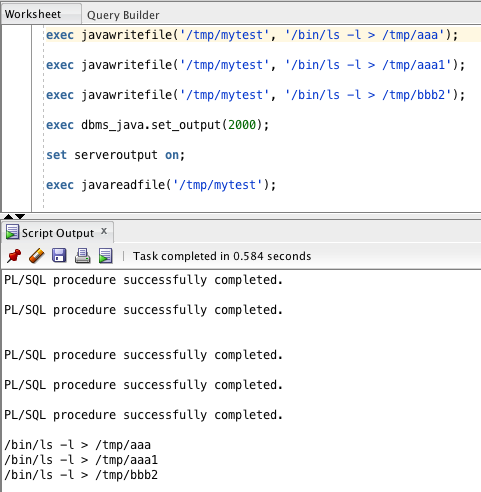Collapse panel using the up arrow

[x=8, y=216]
